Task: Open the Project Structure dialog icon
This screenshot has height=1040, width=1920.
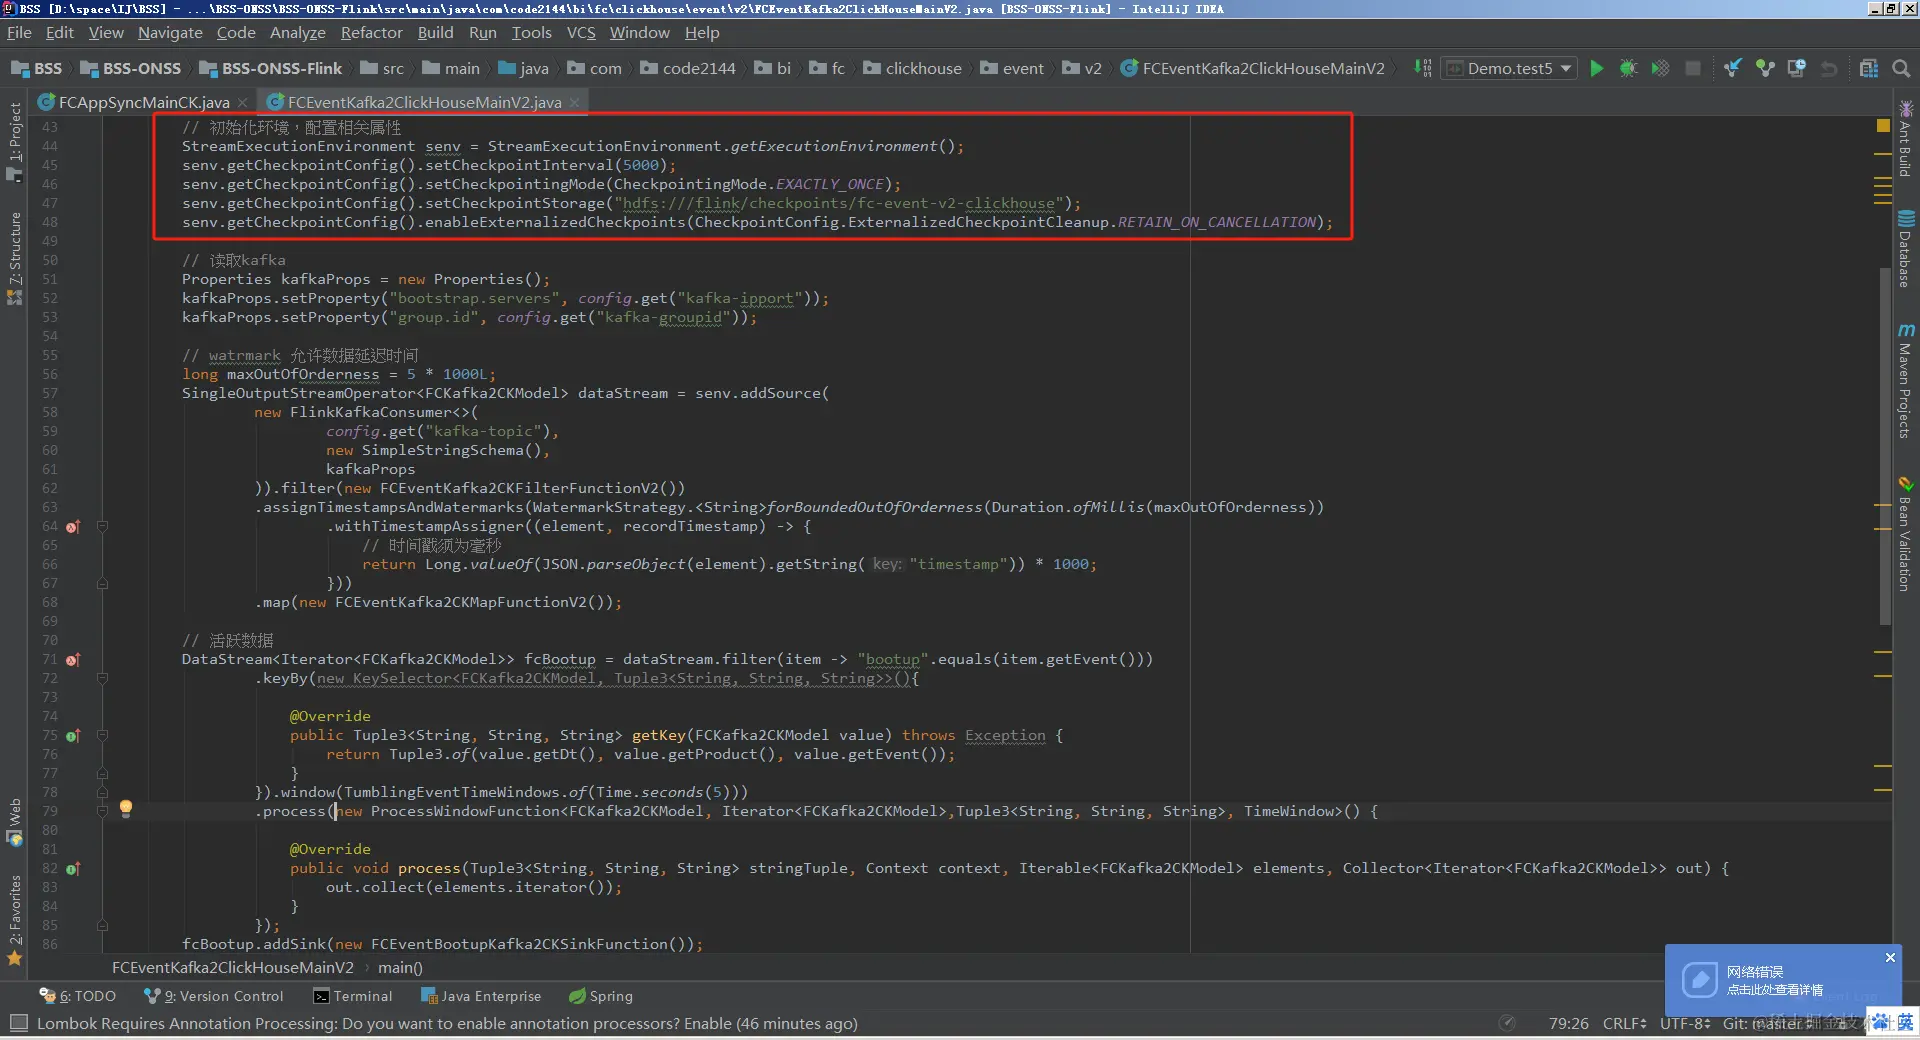Action: click(1869, 68)
